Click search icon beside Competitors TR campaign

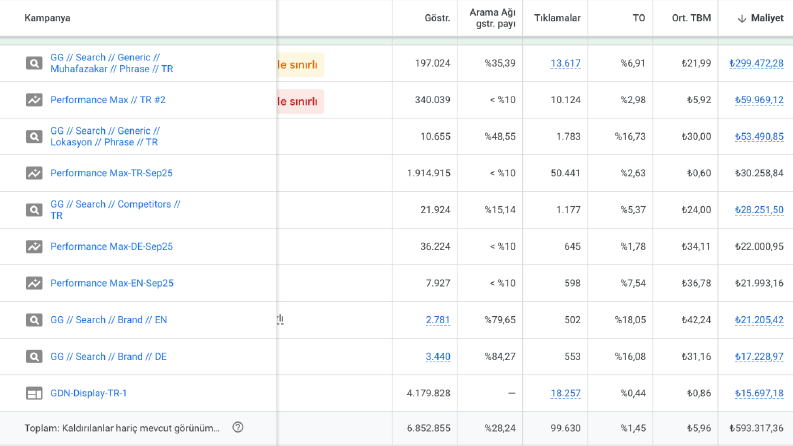click(34, 210)
